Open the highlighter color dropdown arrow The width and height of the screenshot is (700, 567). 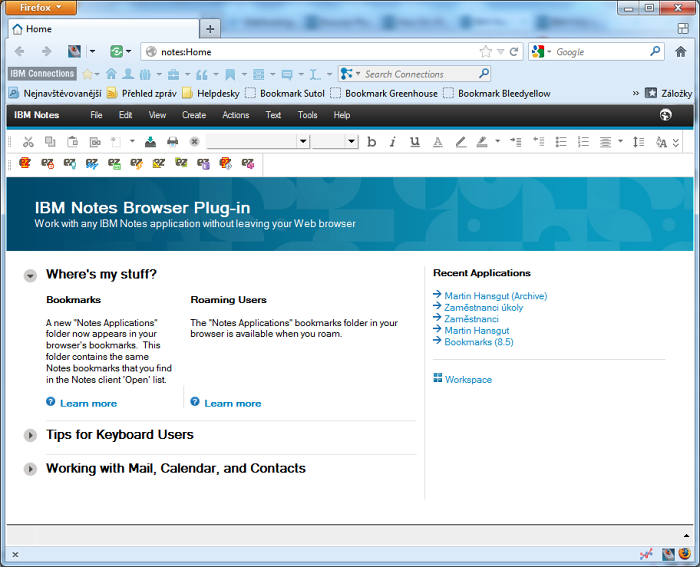pyautogui.click(x=497, y=141)
